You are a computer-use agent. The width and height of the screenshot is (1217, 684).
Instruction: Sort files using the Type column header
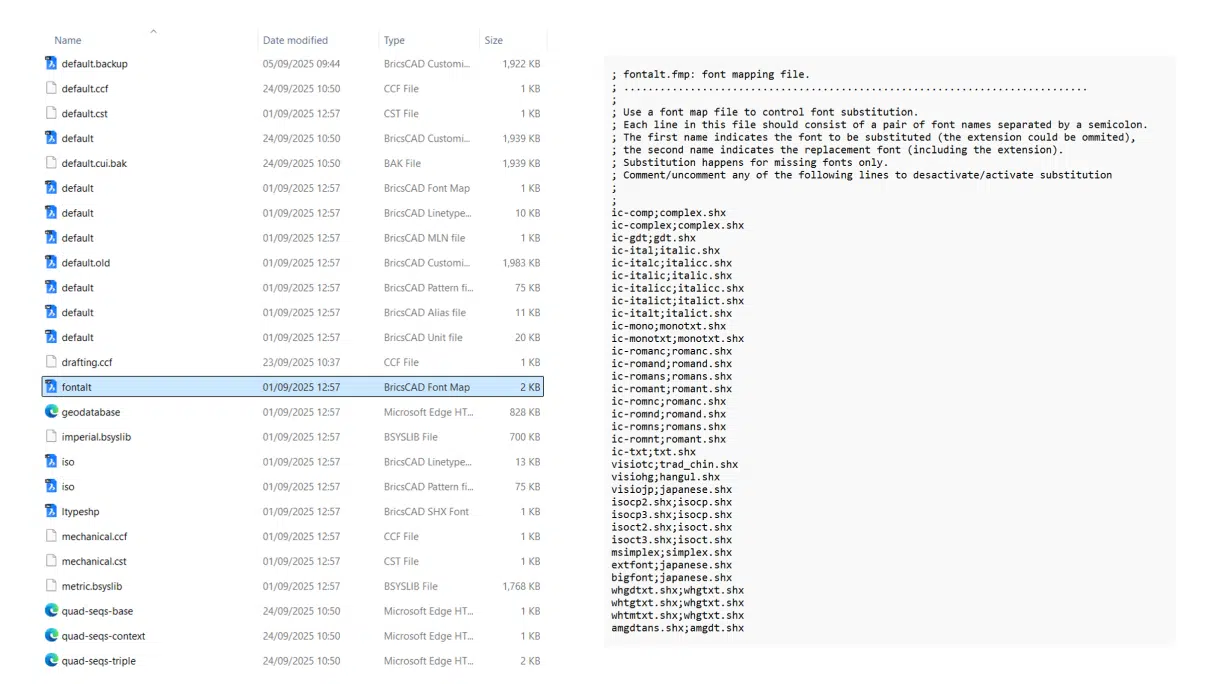click(x=393, y=40)
